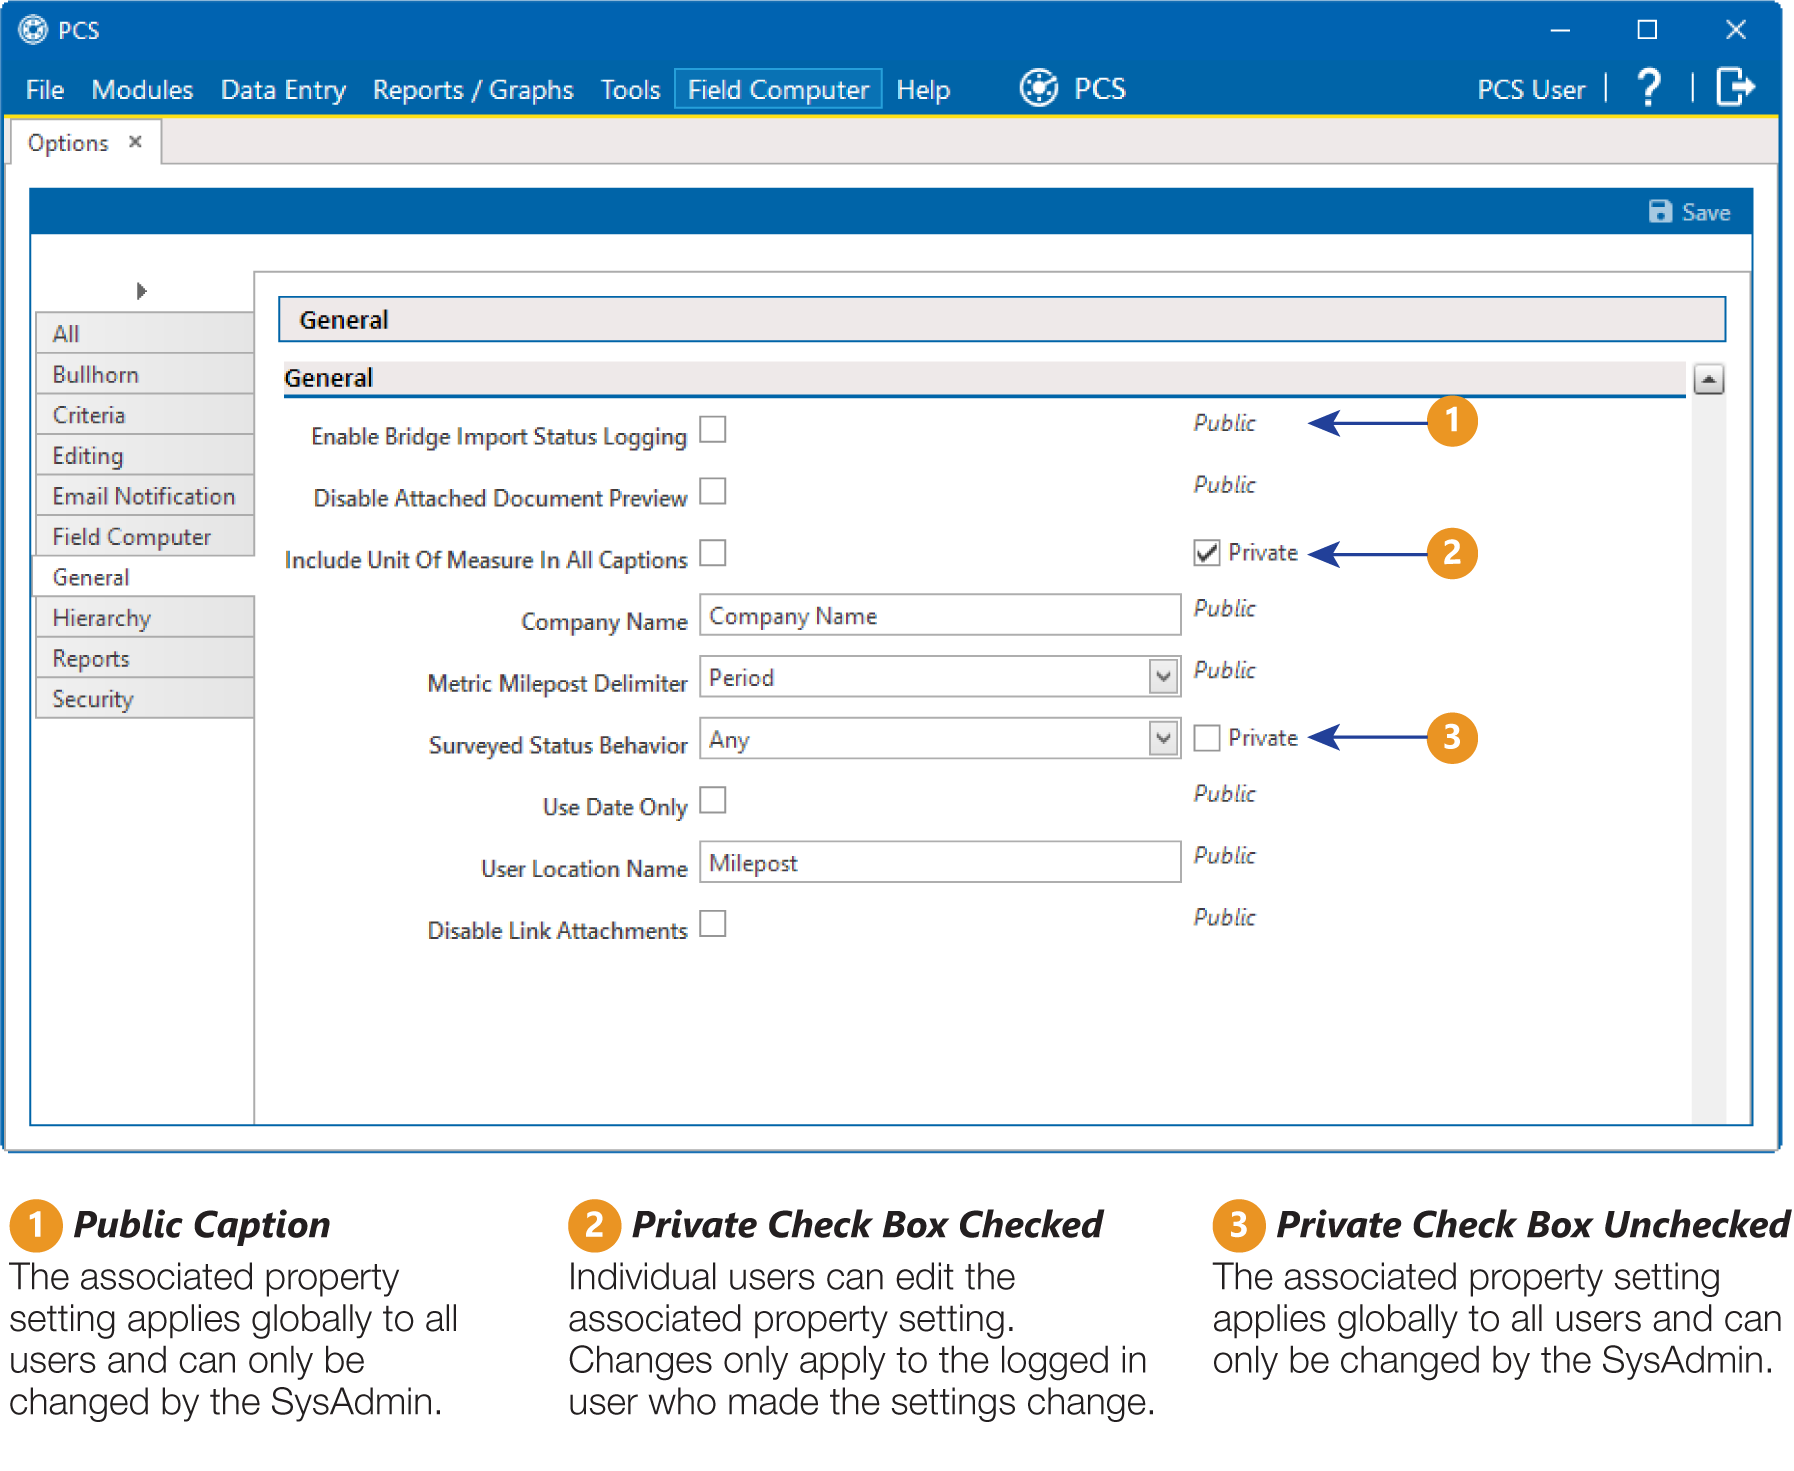Select Email Notification category
Screen dimensions: 1794x1471
(145, 496)
